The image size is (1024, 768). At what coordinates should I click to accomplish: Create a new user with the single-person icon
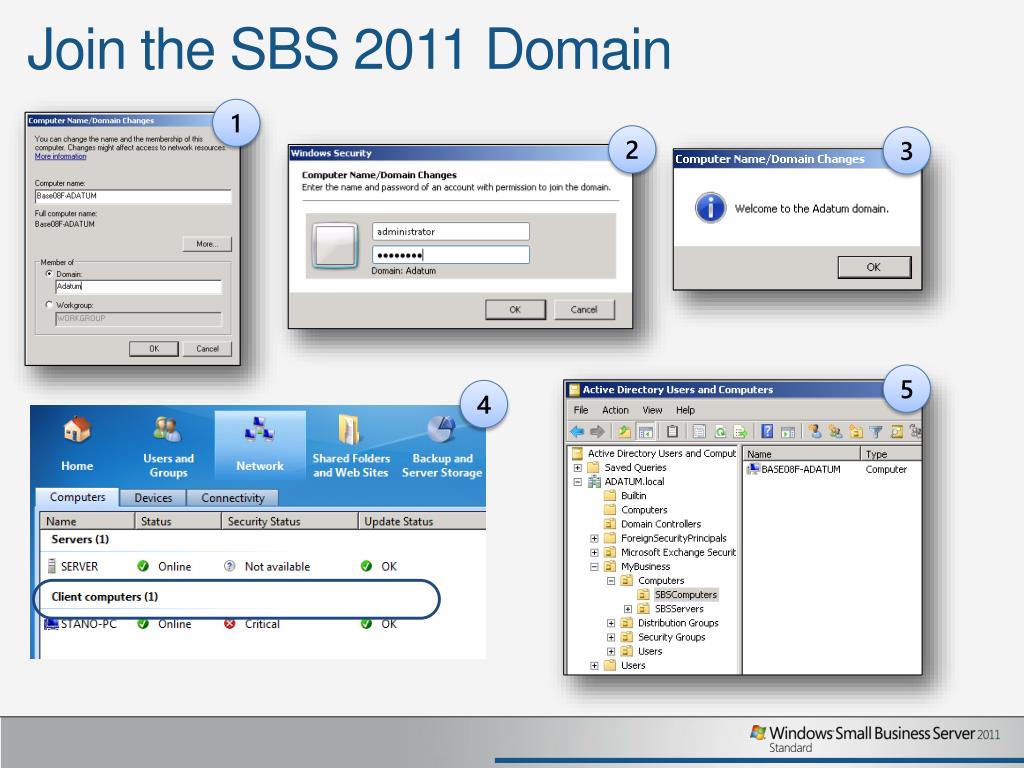814,432
